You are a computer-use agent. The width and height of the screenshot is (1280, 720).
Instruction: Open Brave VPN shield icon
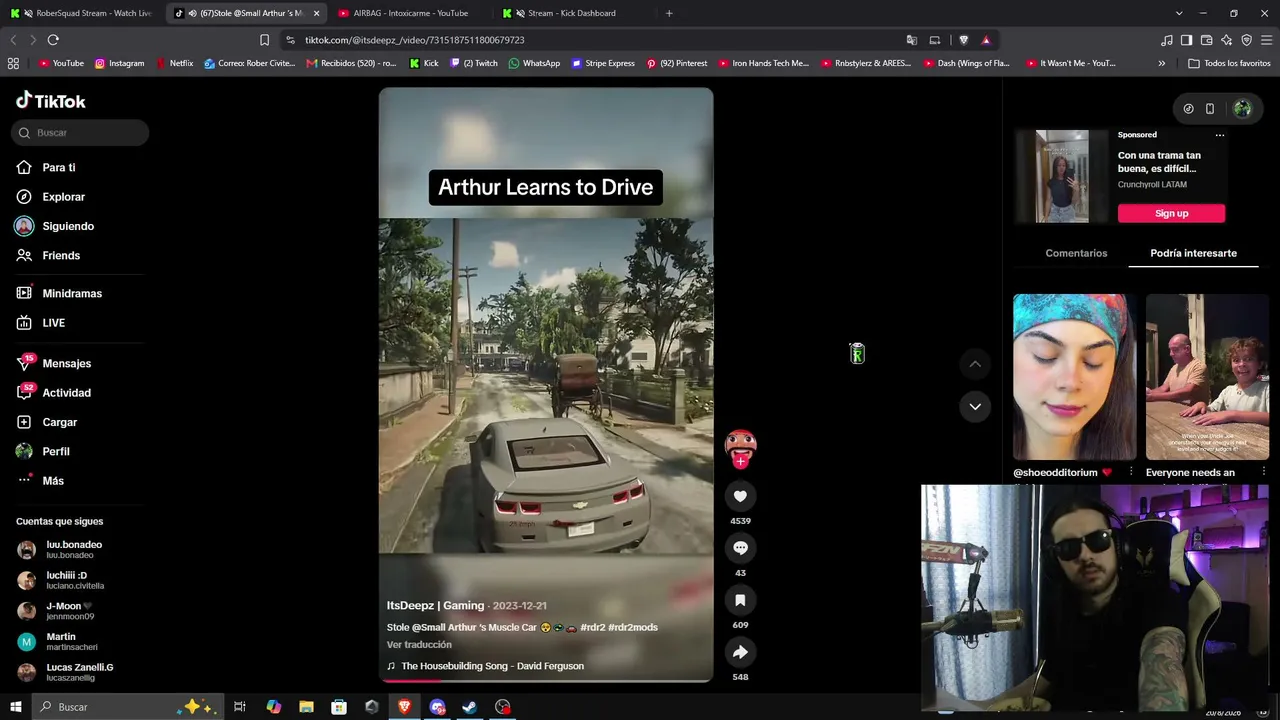1246,40
